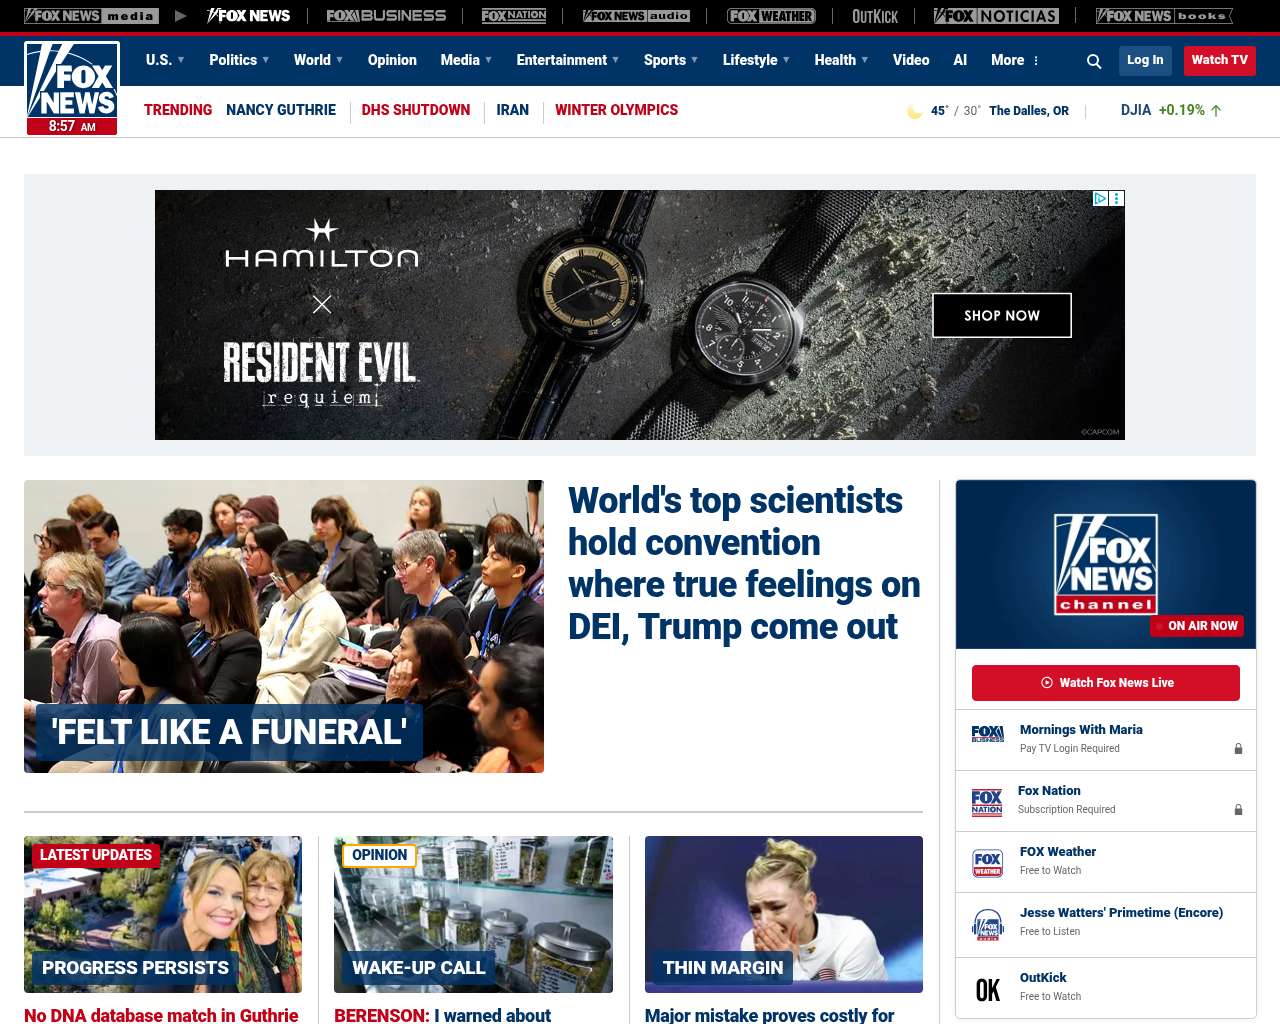The image size is (1280, 1024).
Task: Open the Fox News Audio logo link
Action: tap(636, 16)
